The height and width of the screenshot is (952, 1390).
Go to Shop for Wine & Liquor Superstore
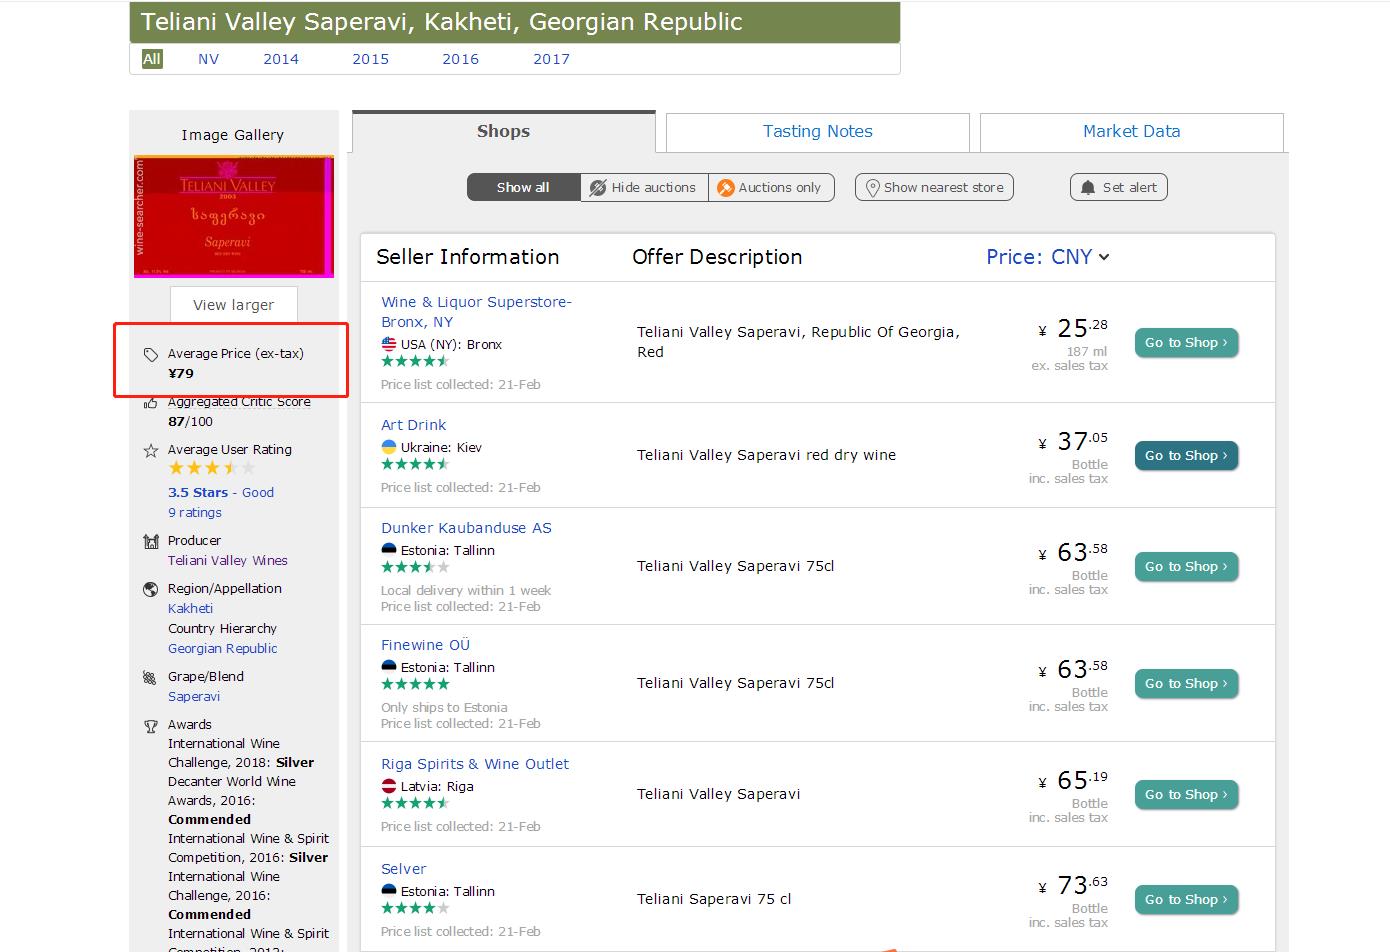click(1186, 343)
